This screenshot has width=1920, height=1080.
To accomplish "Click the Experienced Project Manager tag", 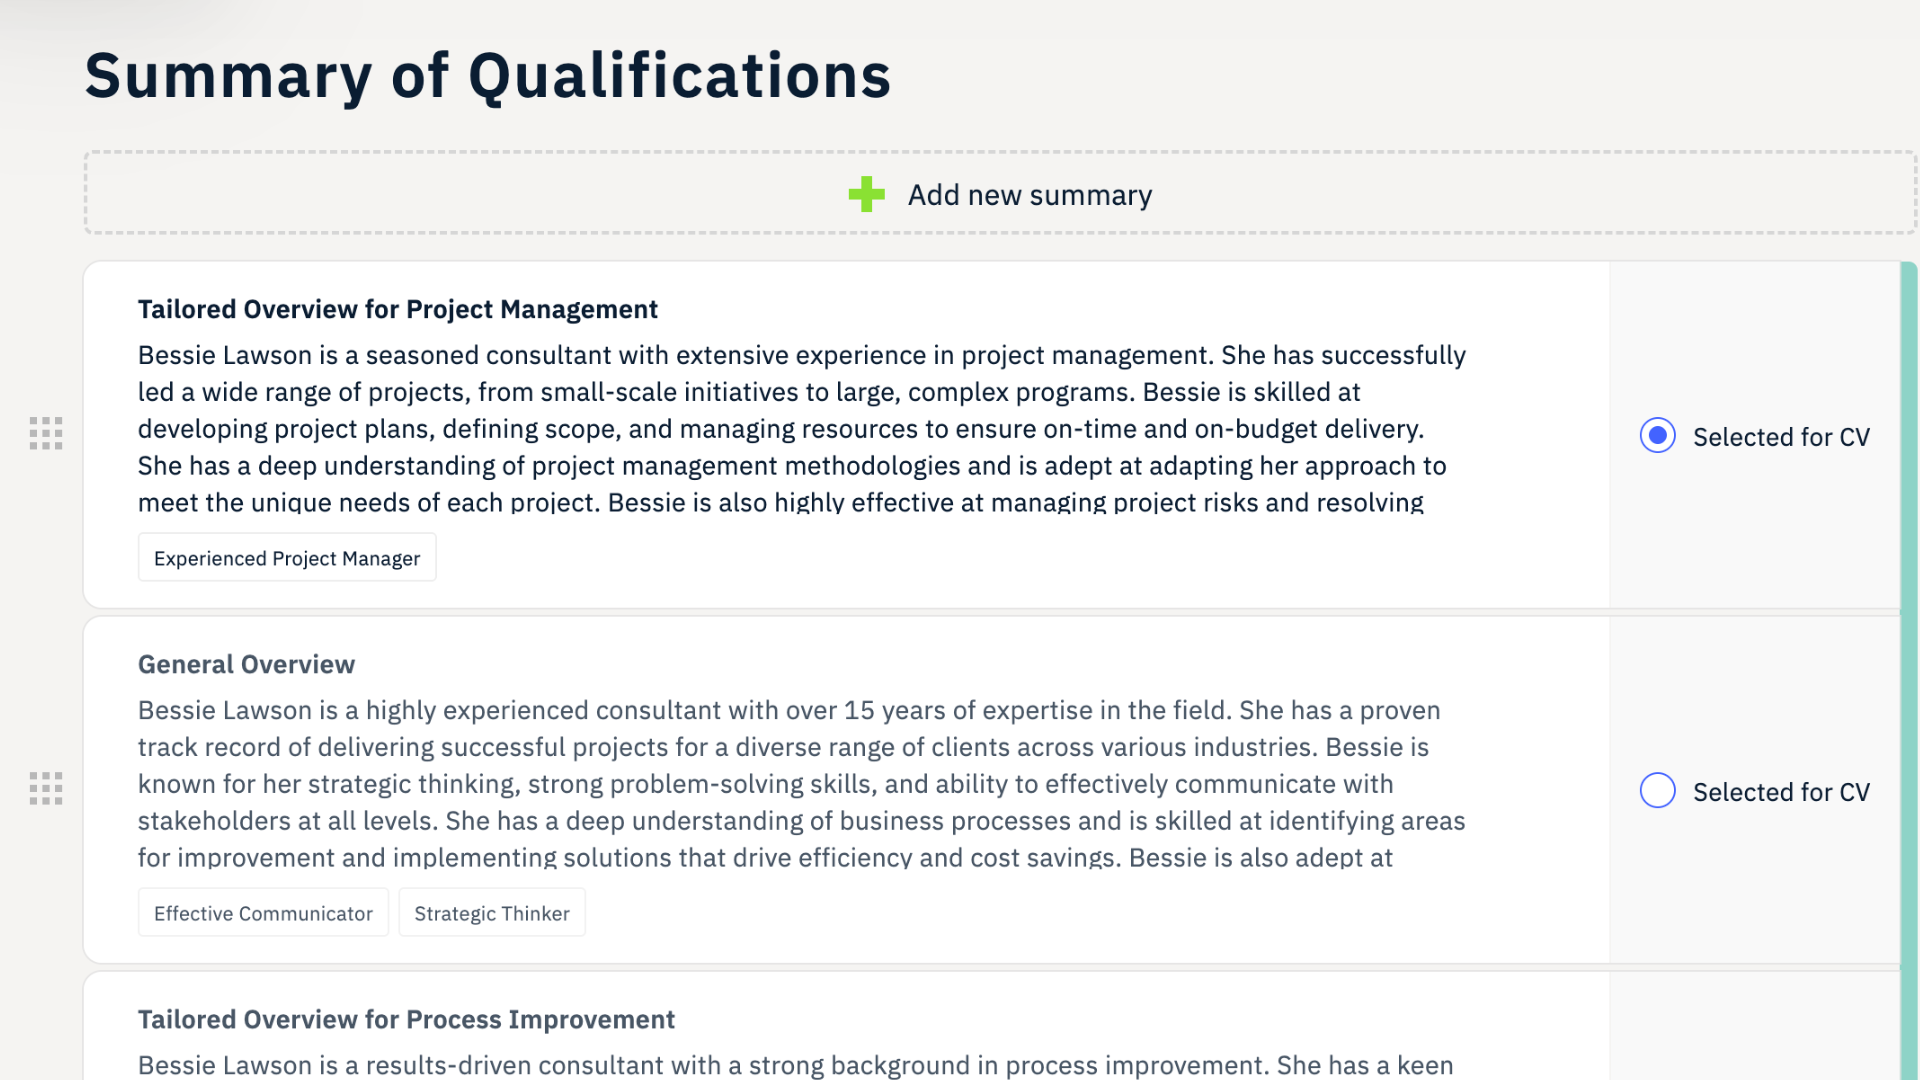I will click(287, 558).
